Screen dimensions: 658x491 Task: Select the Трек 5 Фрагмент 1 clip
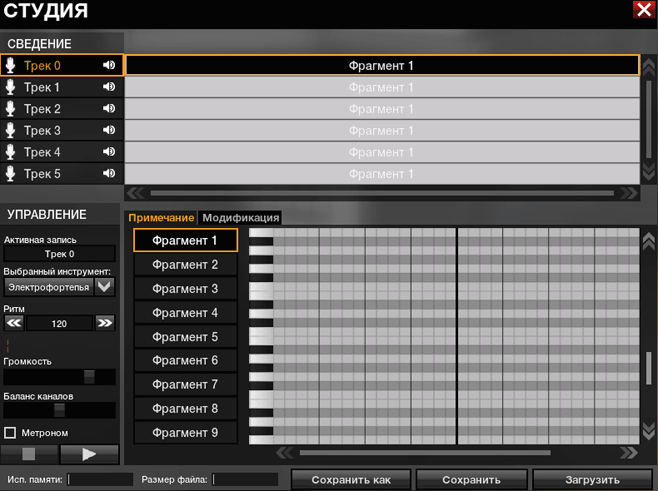(x=382, y=174)
